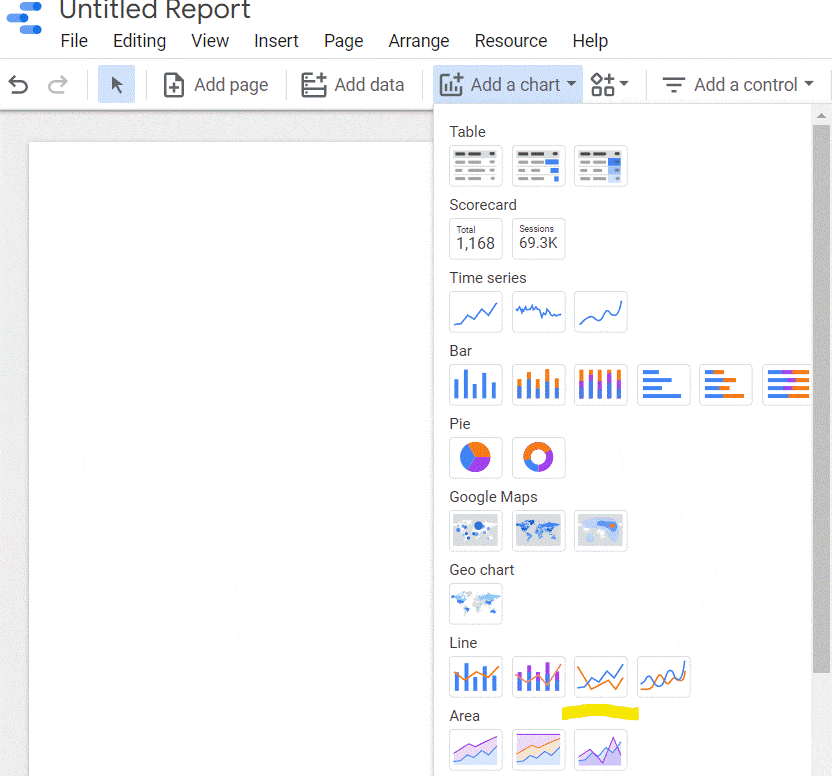Open the Resource menu
The image size is (832, 776).
[x=510, y=41]
